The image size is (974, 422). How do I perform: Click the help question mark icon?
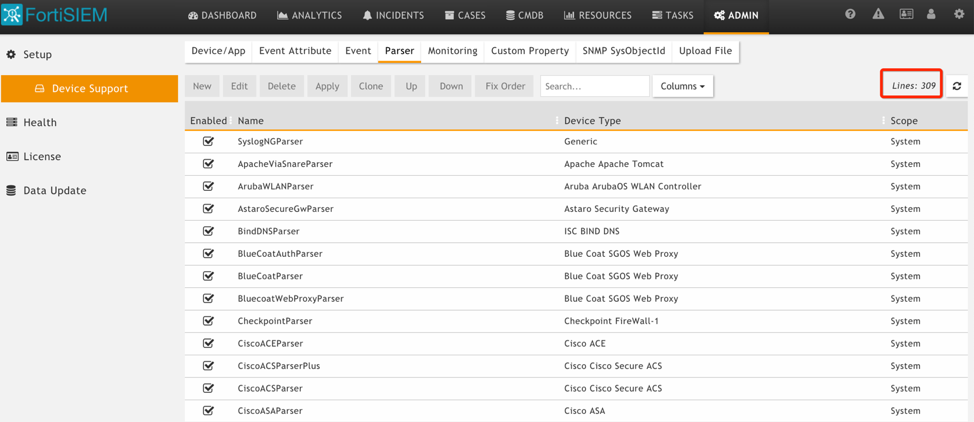[850, 15]
